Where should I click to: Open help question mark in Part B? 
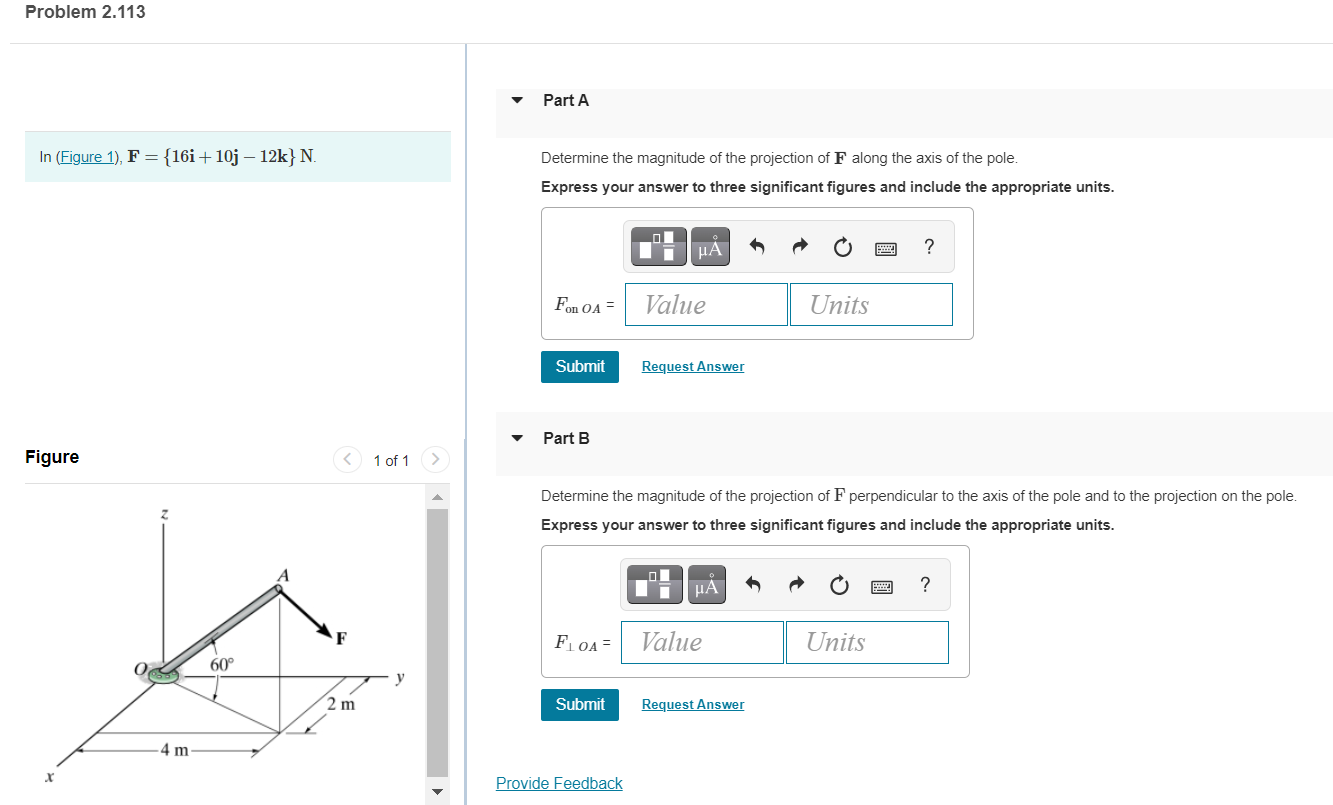(925, 585)
